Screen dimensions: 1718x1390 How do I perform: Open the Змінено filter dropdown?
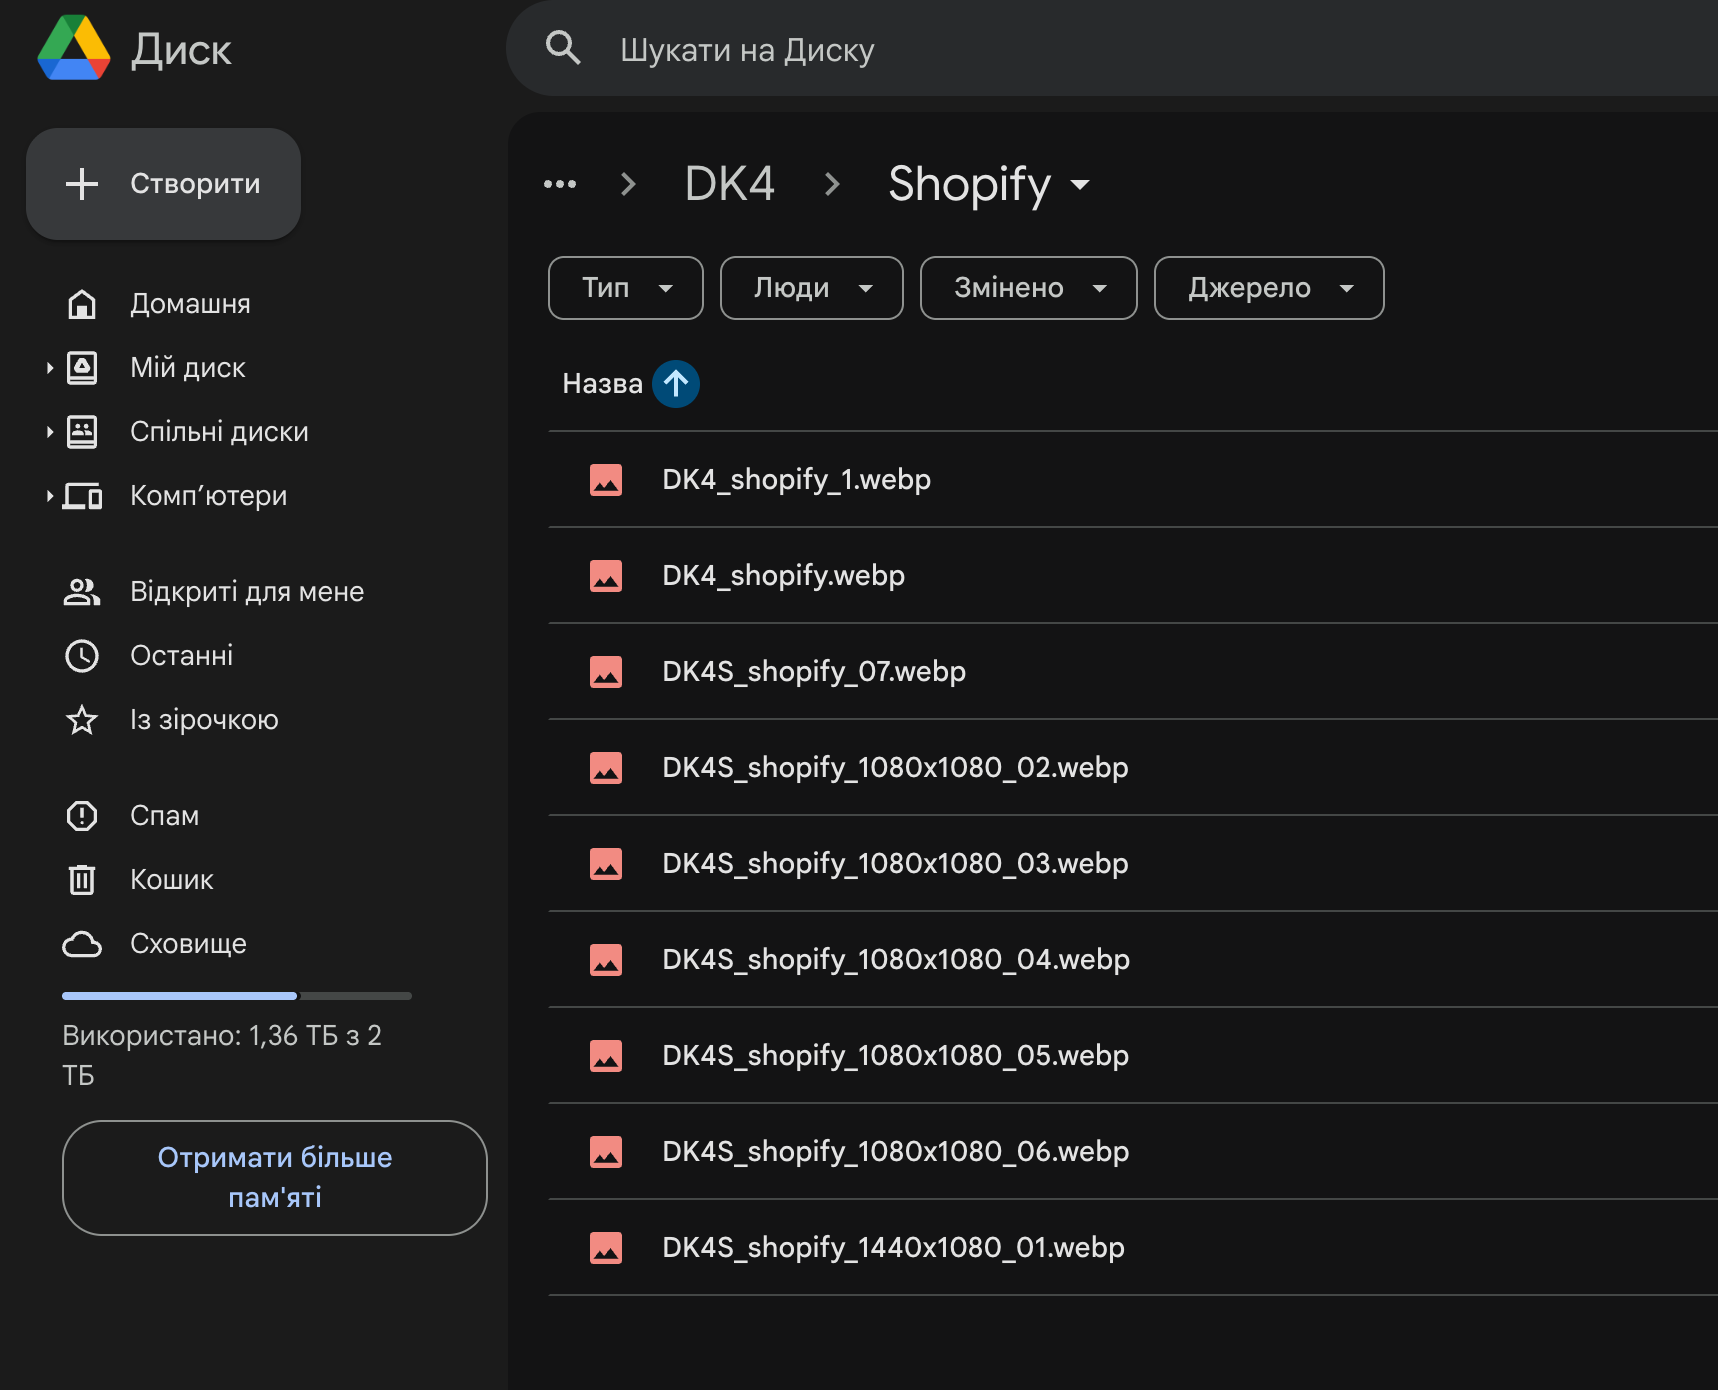click(x=1028, y=288)
